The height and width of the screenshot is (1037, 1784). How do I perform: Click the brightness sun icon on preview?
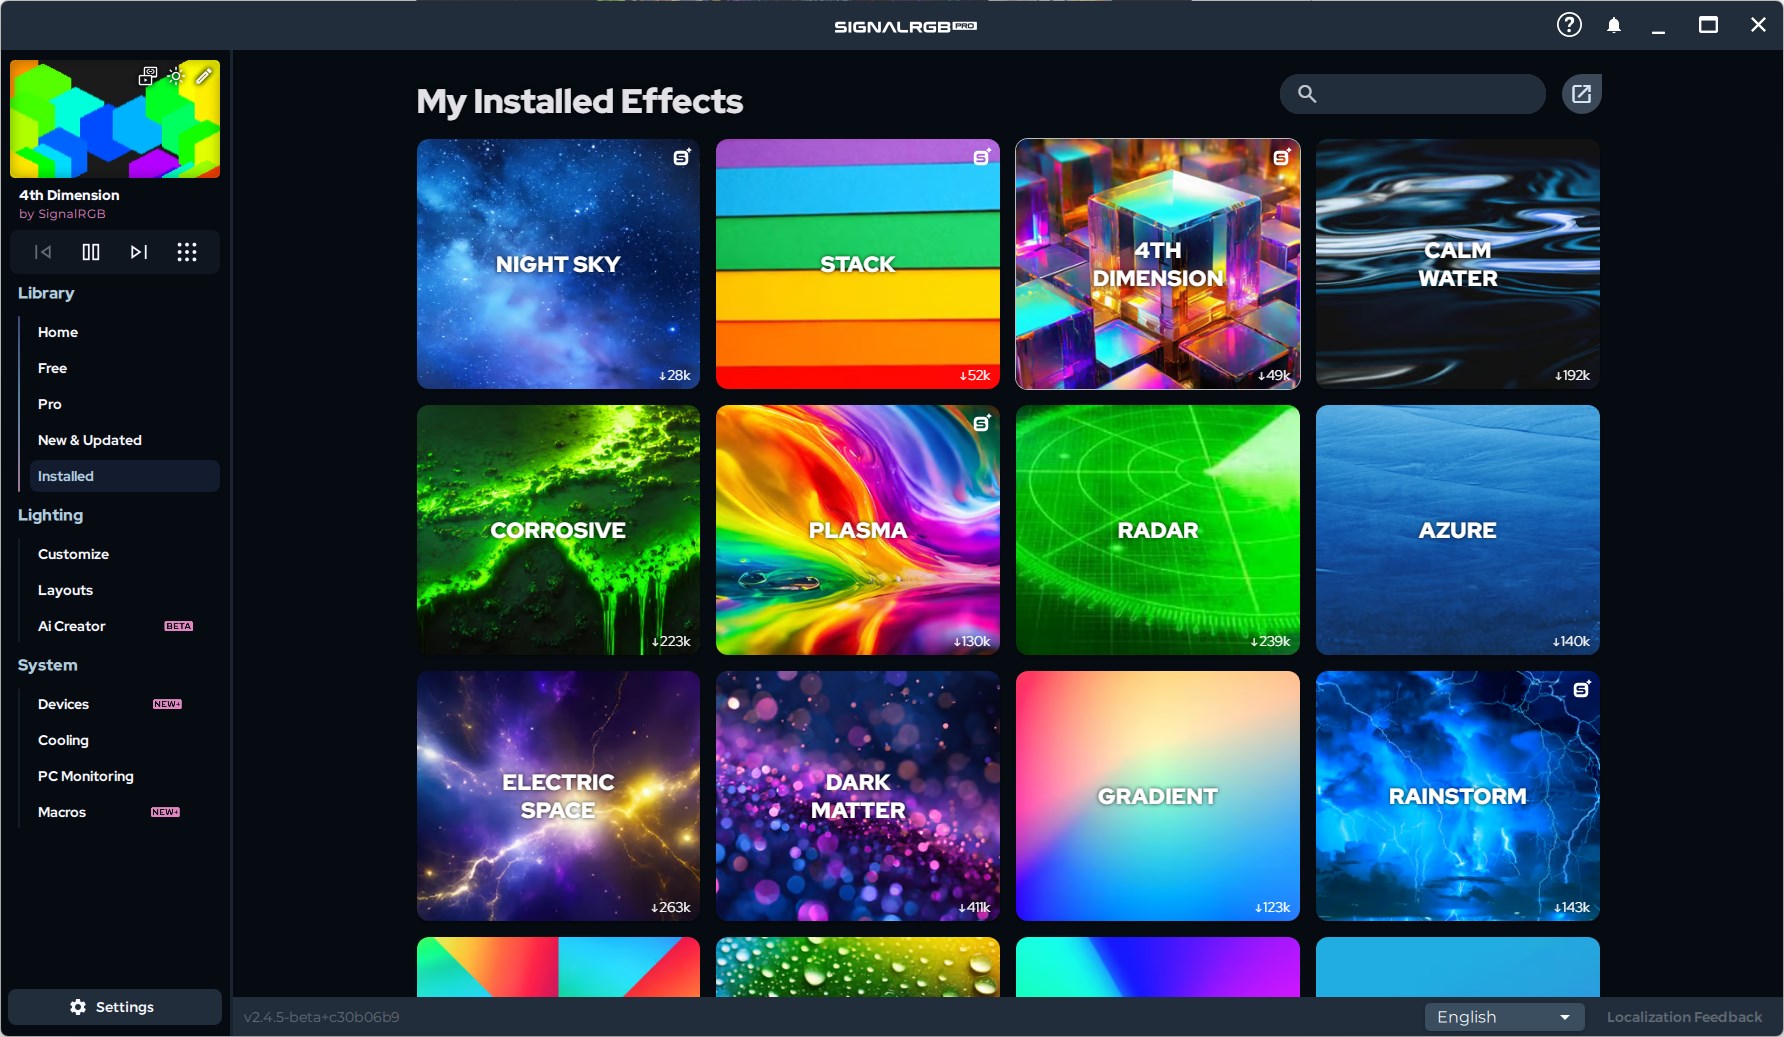click(x=176, y=76)
